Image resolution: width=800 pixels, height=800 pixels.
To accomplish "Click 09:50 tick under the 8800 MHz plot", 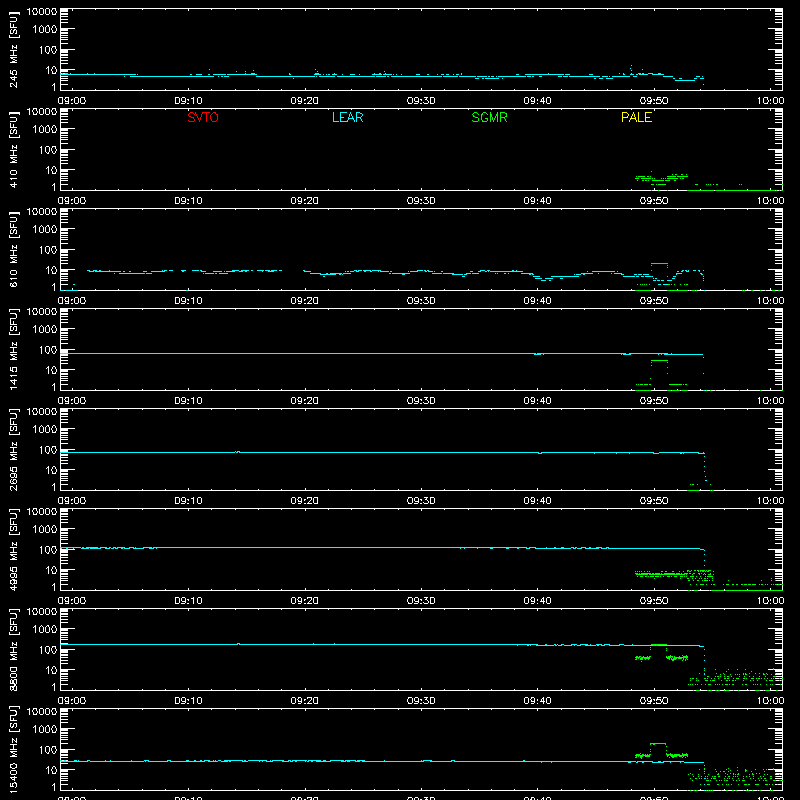I will [x=654, y=701].
